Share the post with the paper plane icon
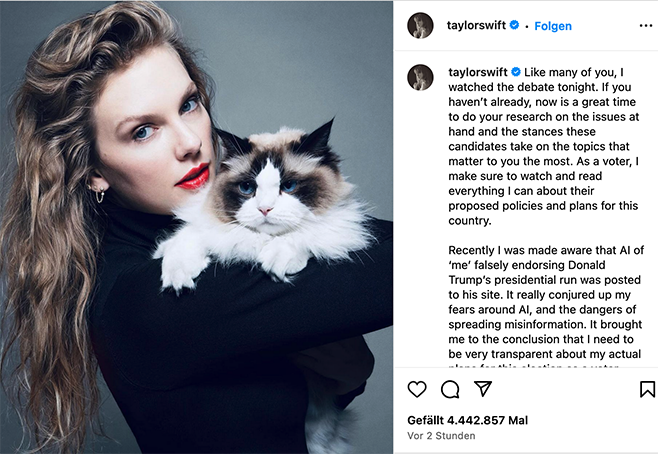The height and width of the screenshot is (454, 658). point(483,389)
